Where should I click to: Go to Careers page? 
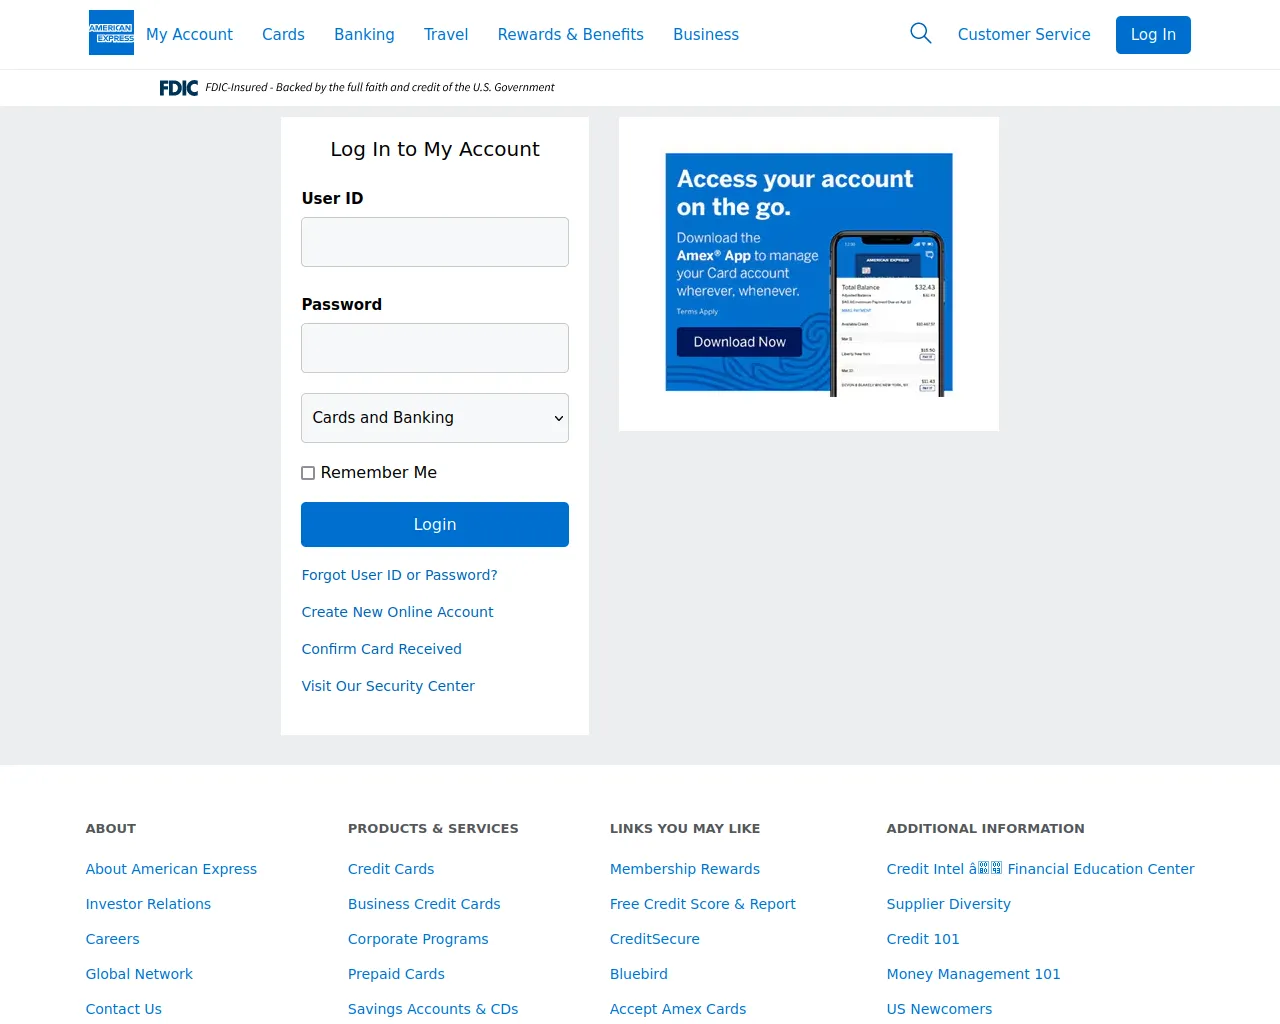(x=112, y=939)
